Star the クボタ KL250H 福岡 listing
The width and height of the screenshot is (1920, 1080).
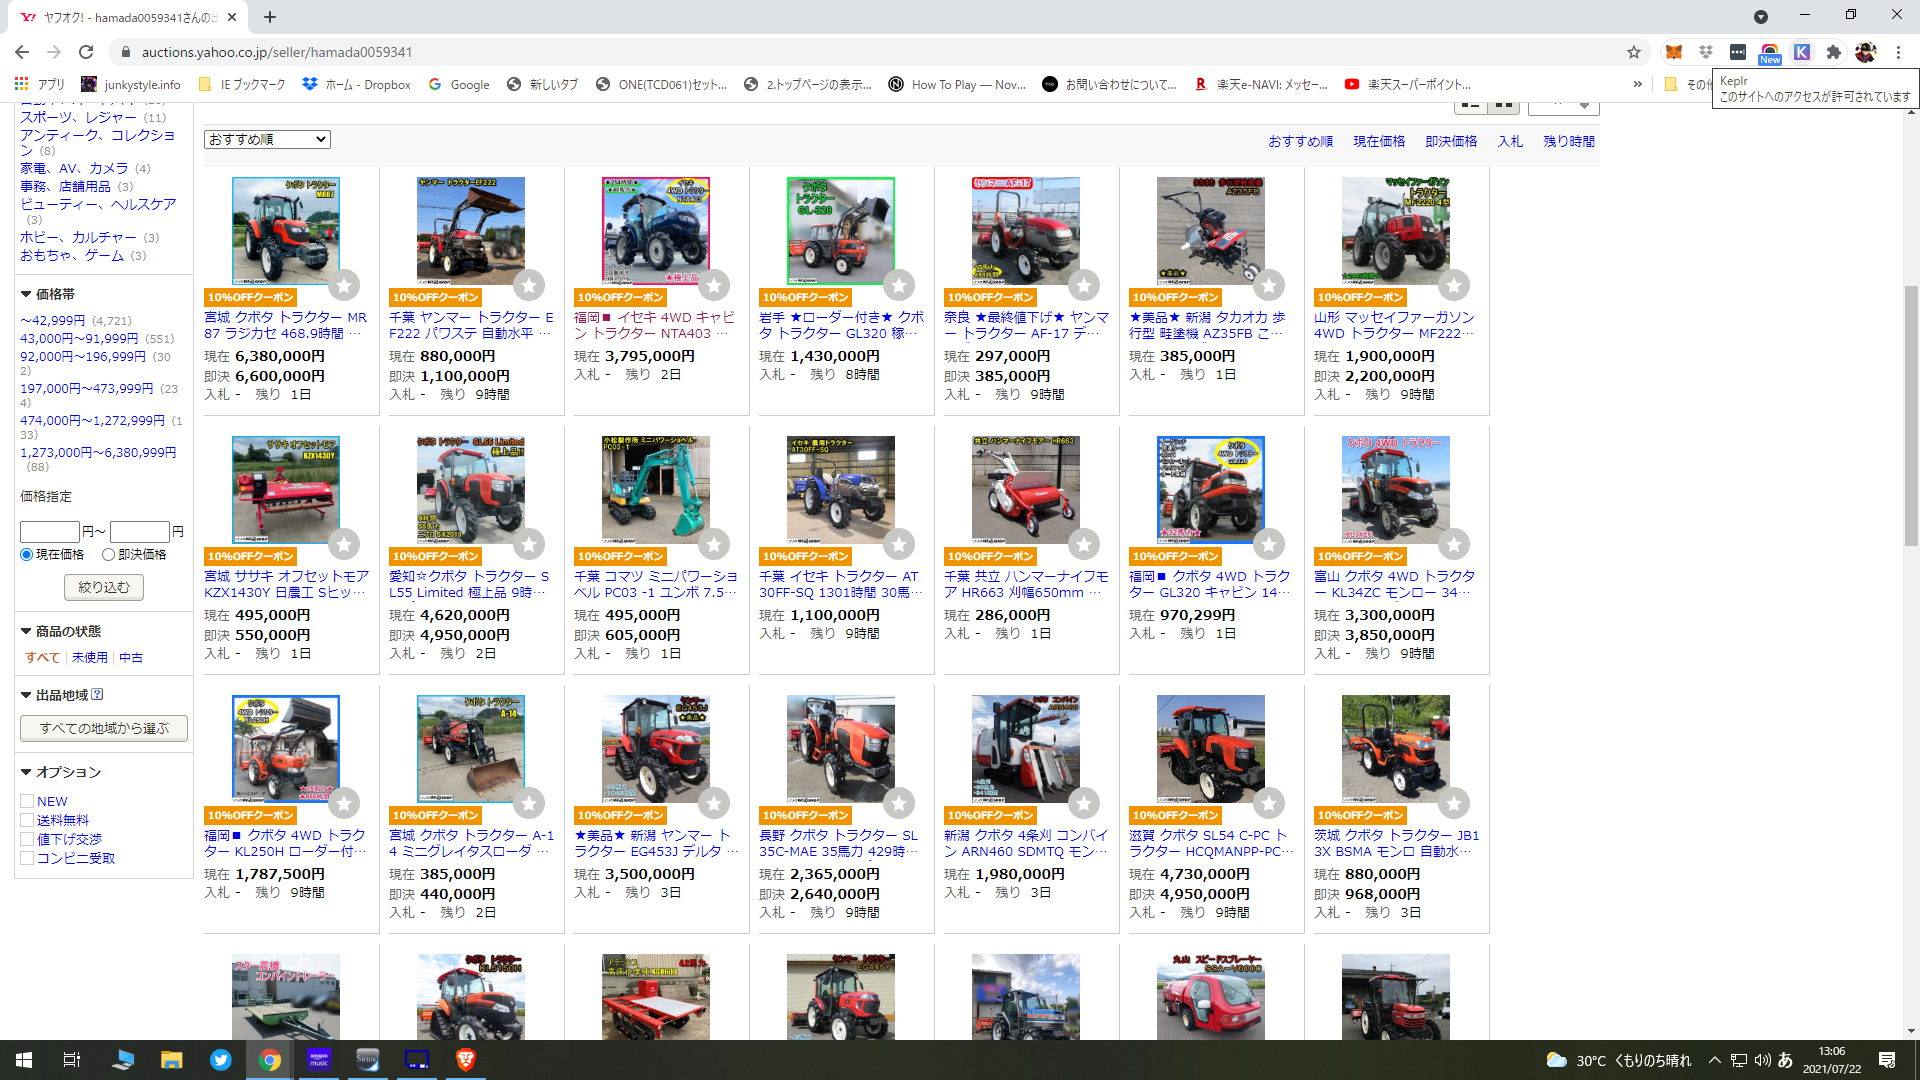344,803
